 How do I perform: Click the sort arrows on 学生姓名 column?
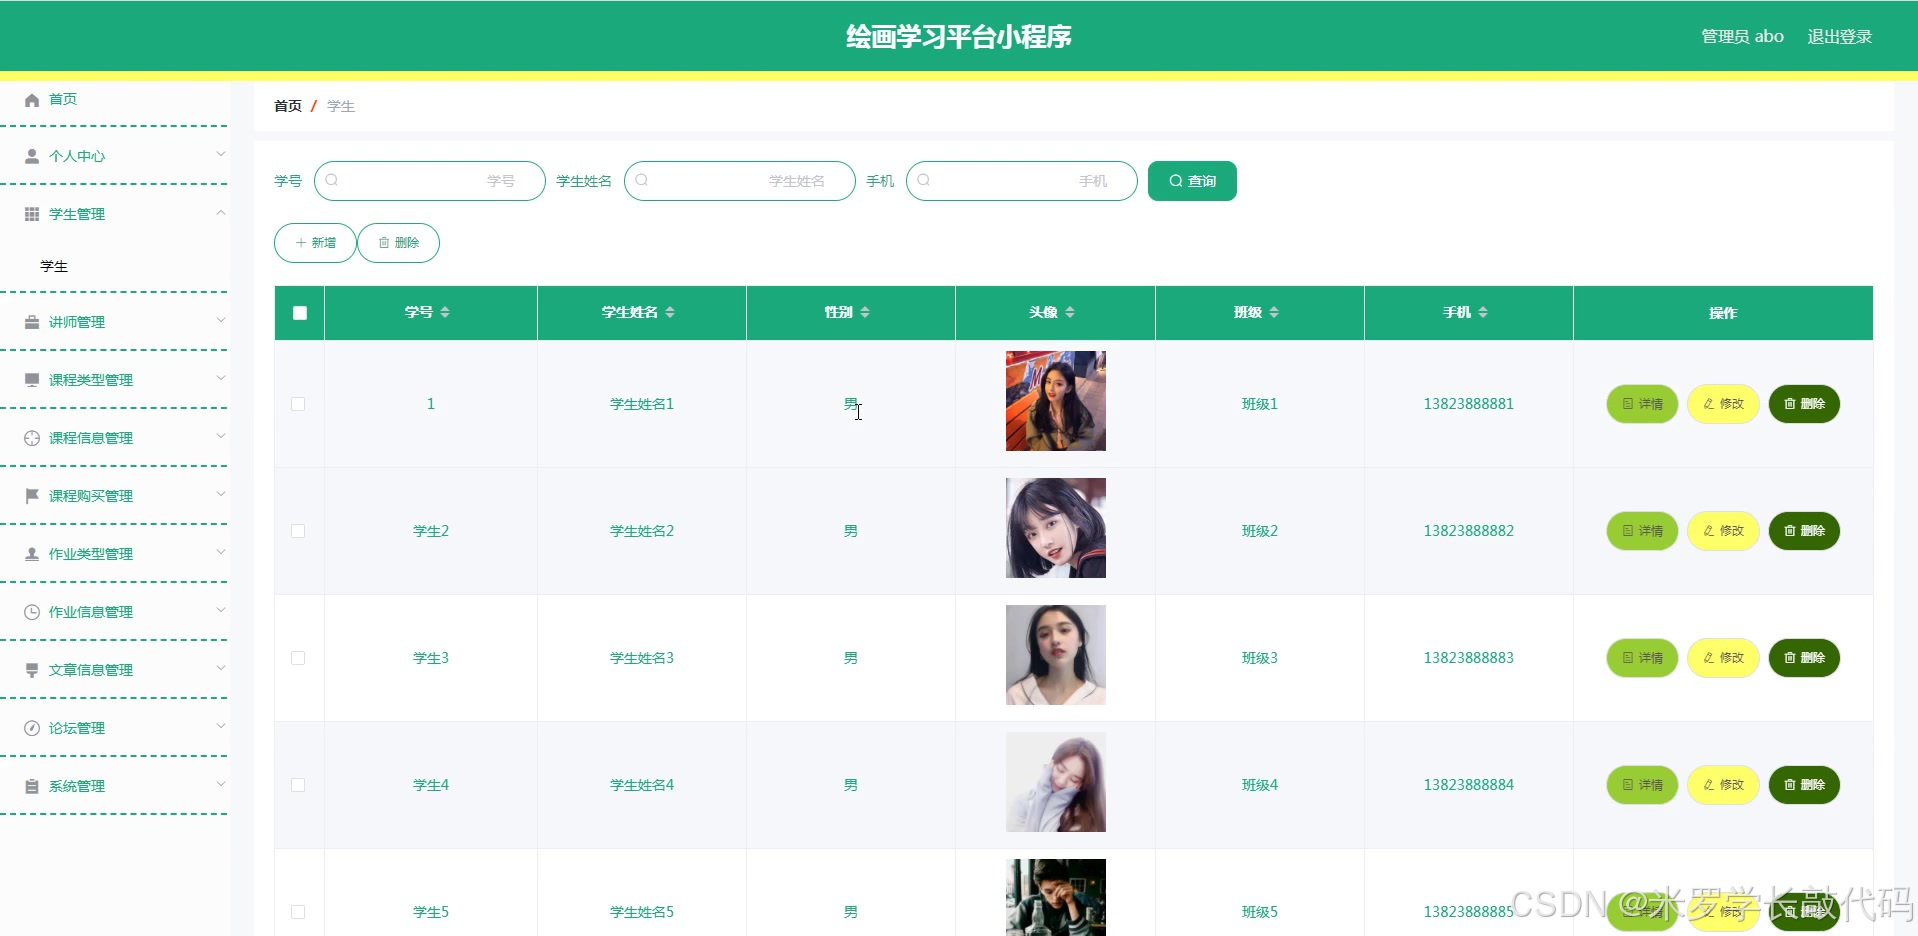670,312
